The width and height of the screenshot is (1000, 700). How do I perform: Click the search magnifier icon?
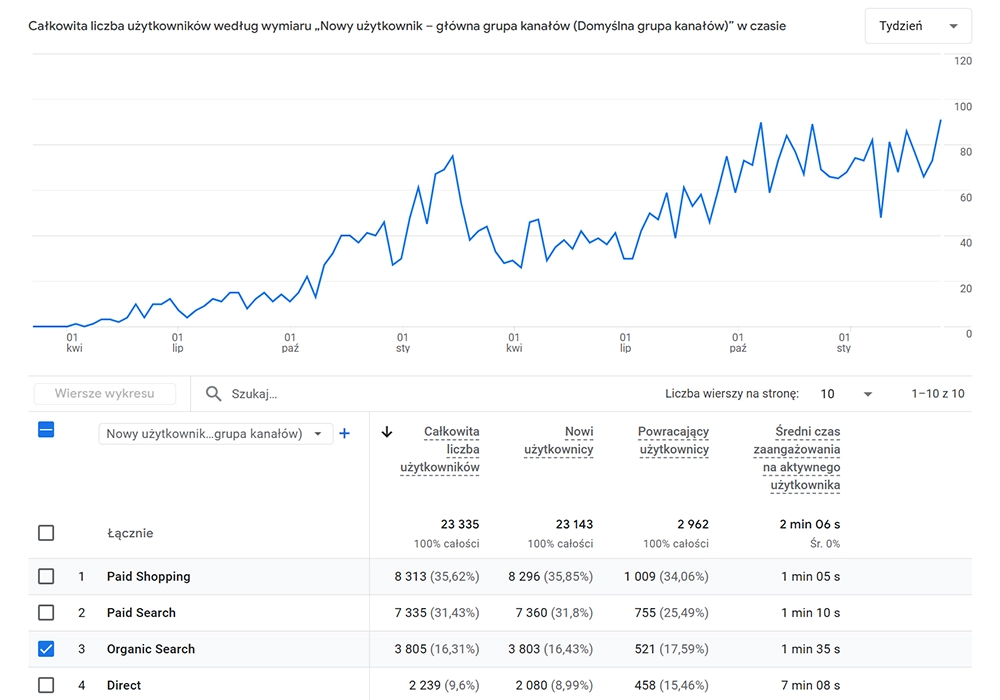point(213,393)
